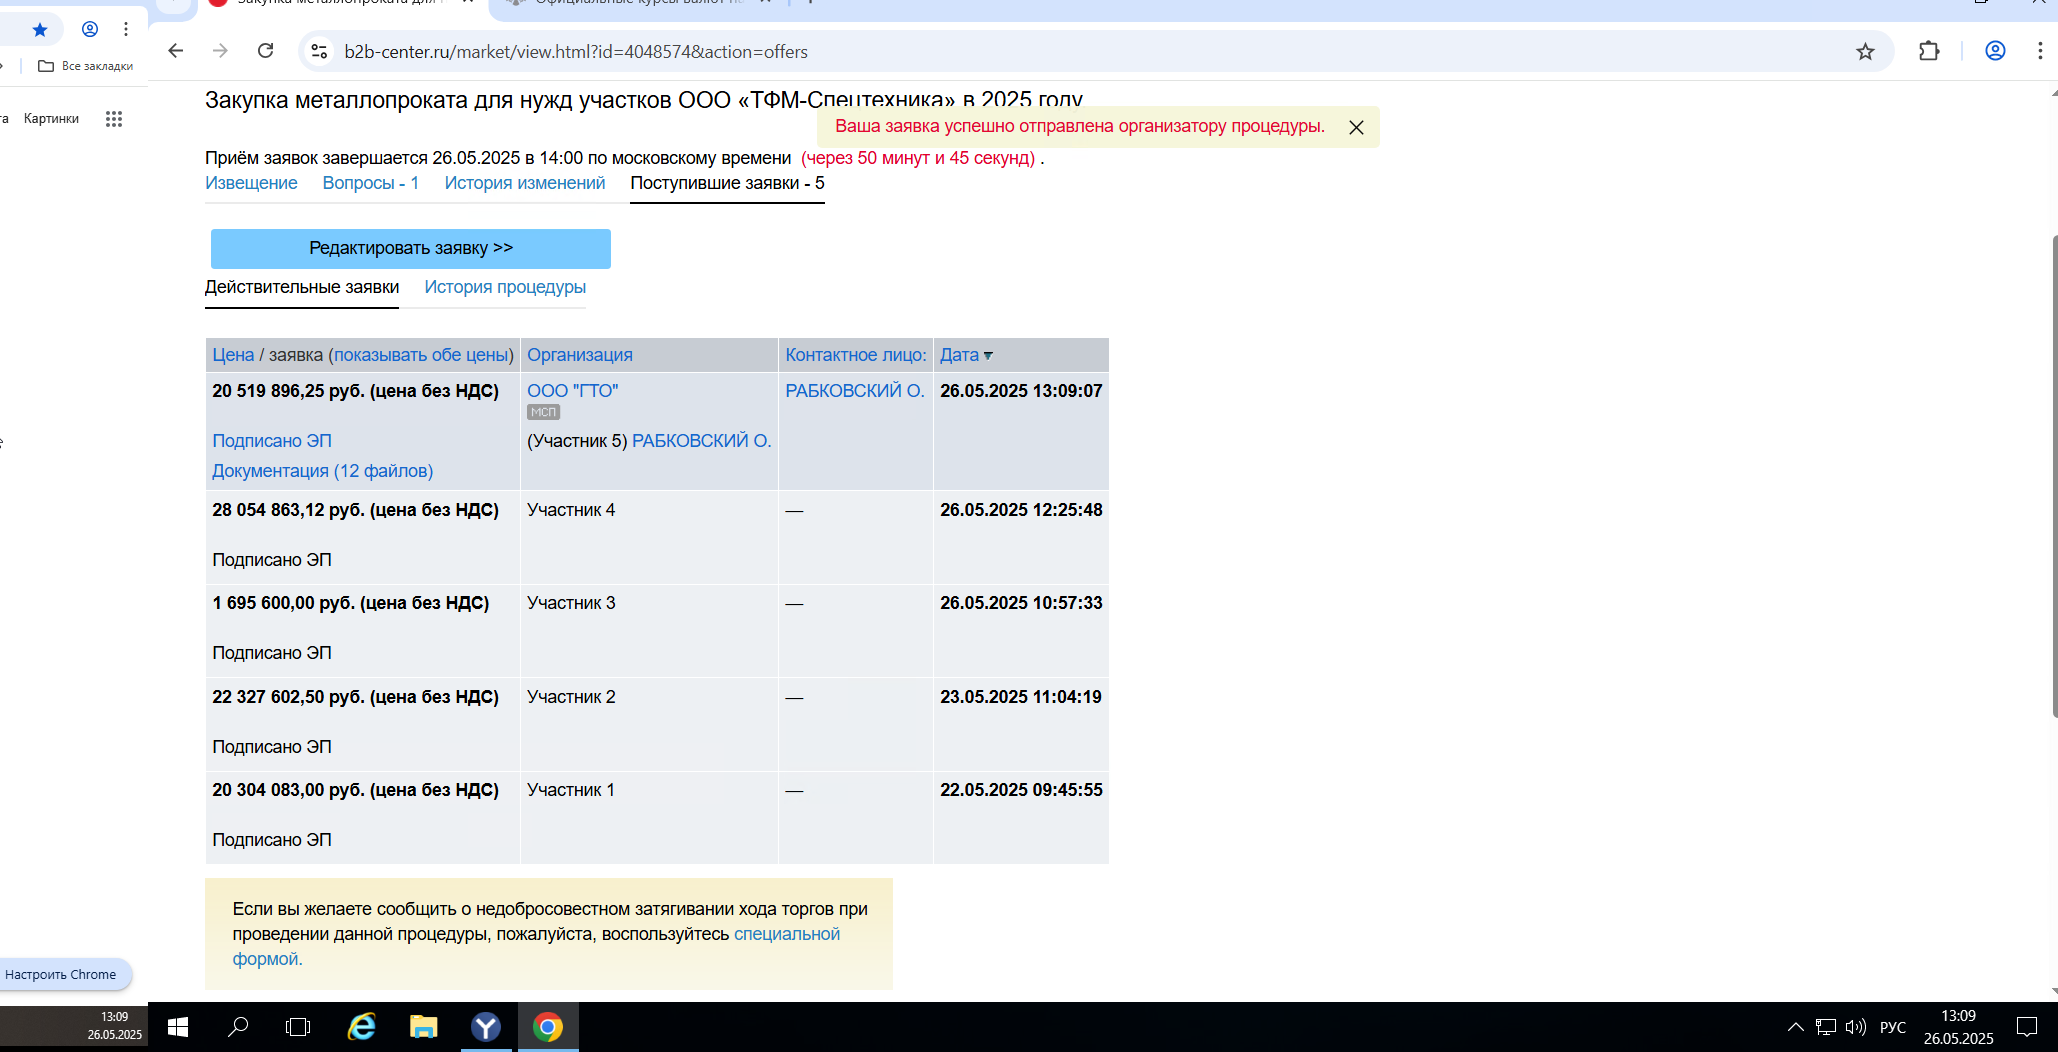Go back using the browser back arrow
The width and height of the screenshot is (2058, 1052).
(176, 51)
